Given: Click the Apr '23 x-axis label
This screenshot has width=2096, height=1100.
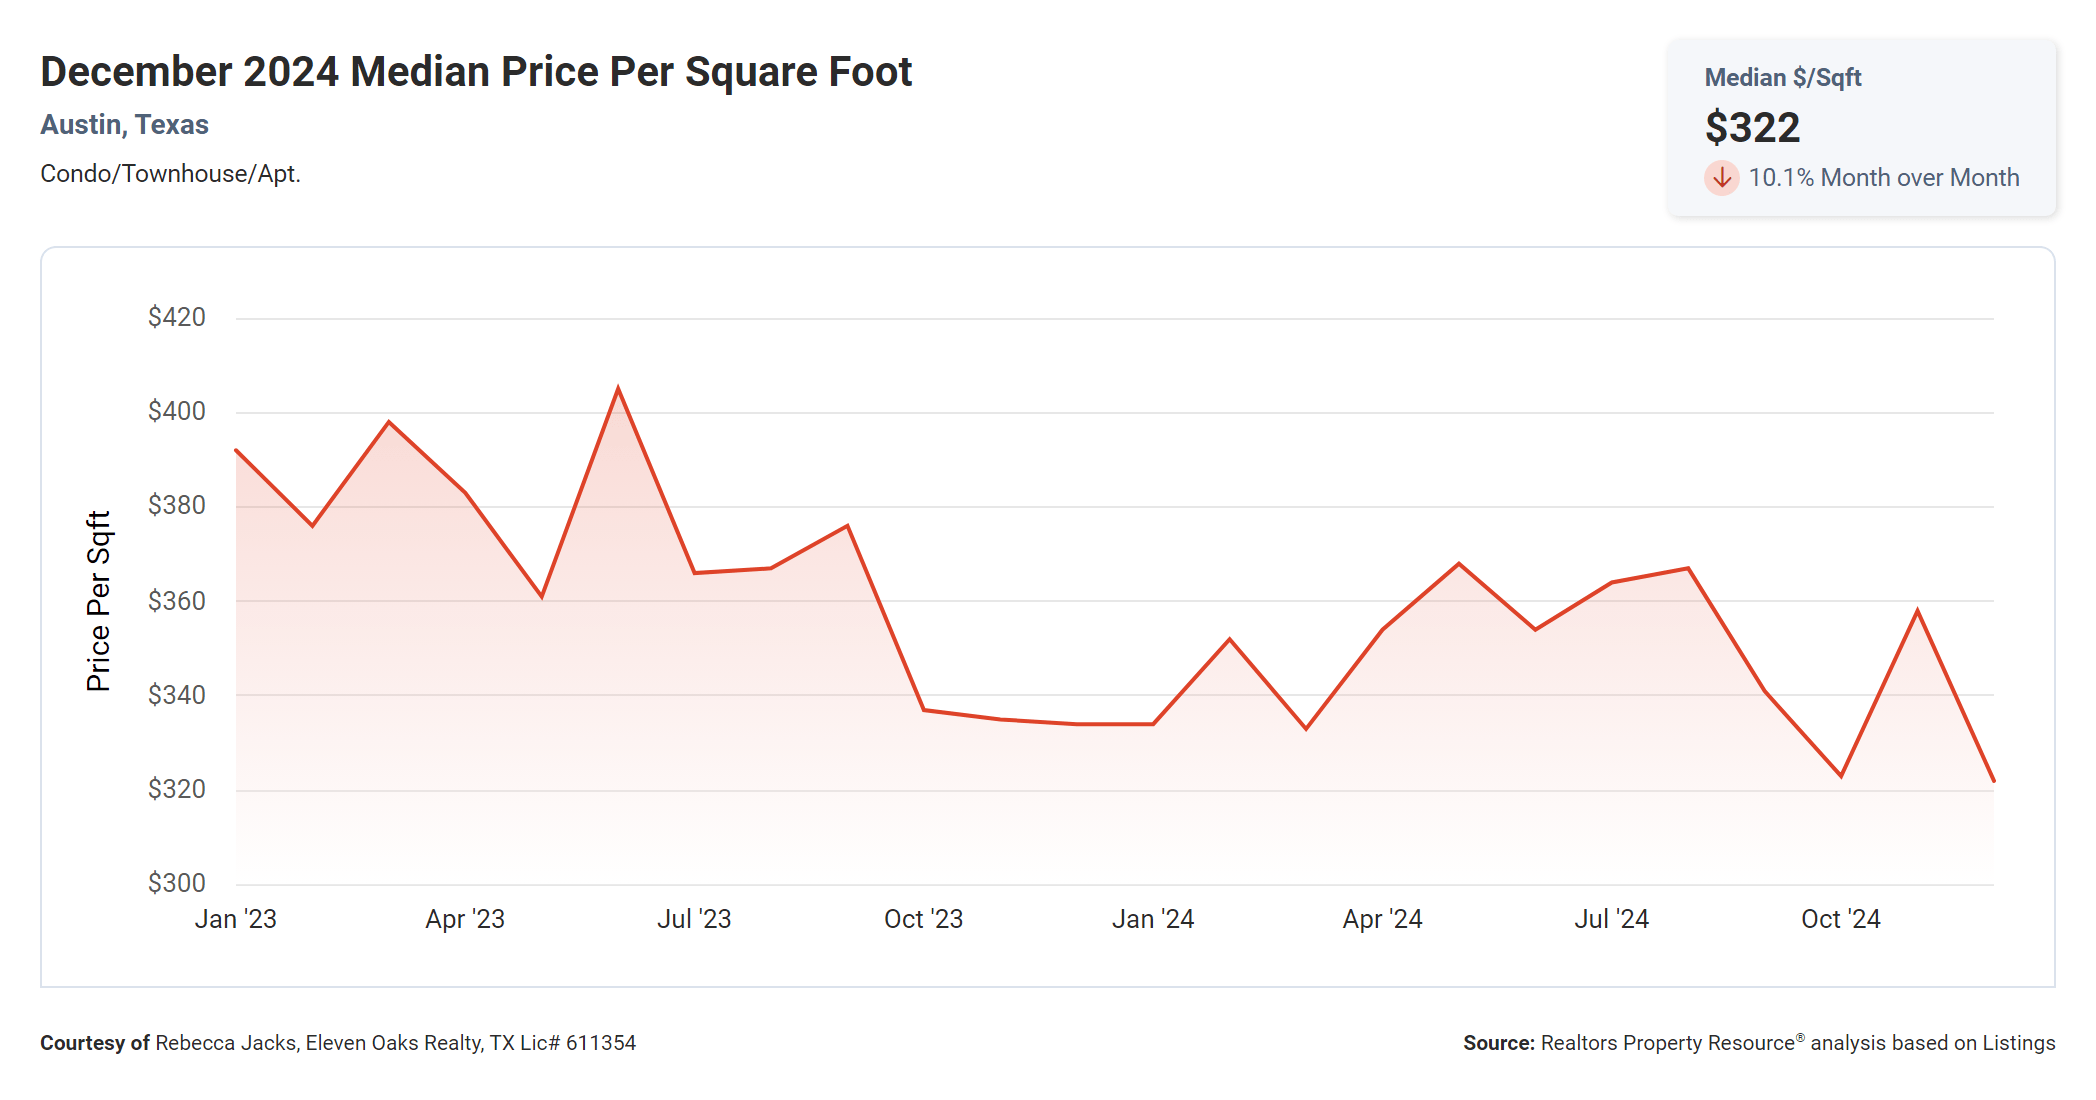Looking at the screenshot, I should [465, 919].
